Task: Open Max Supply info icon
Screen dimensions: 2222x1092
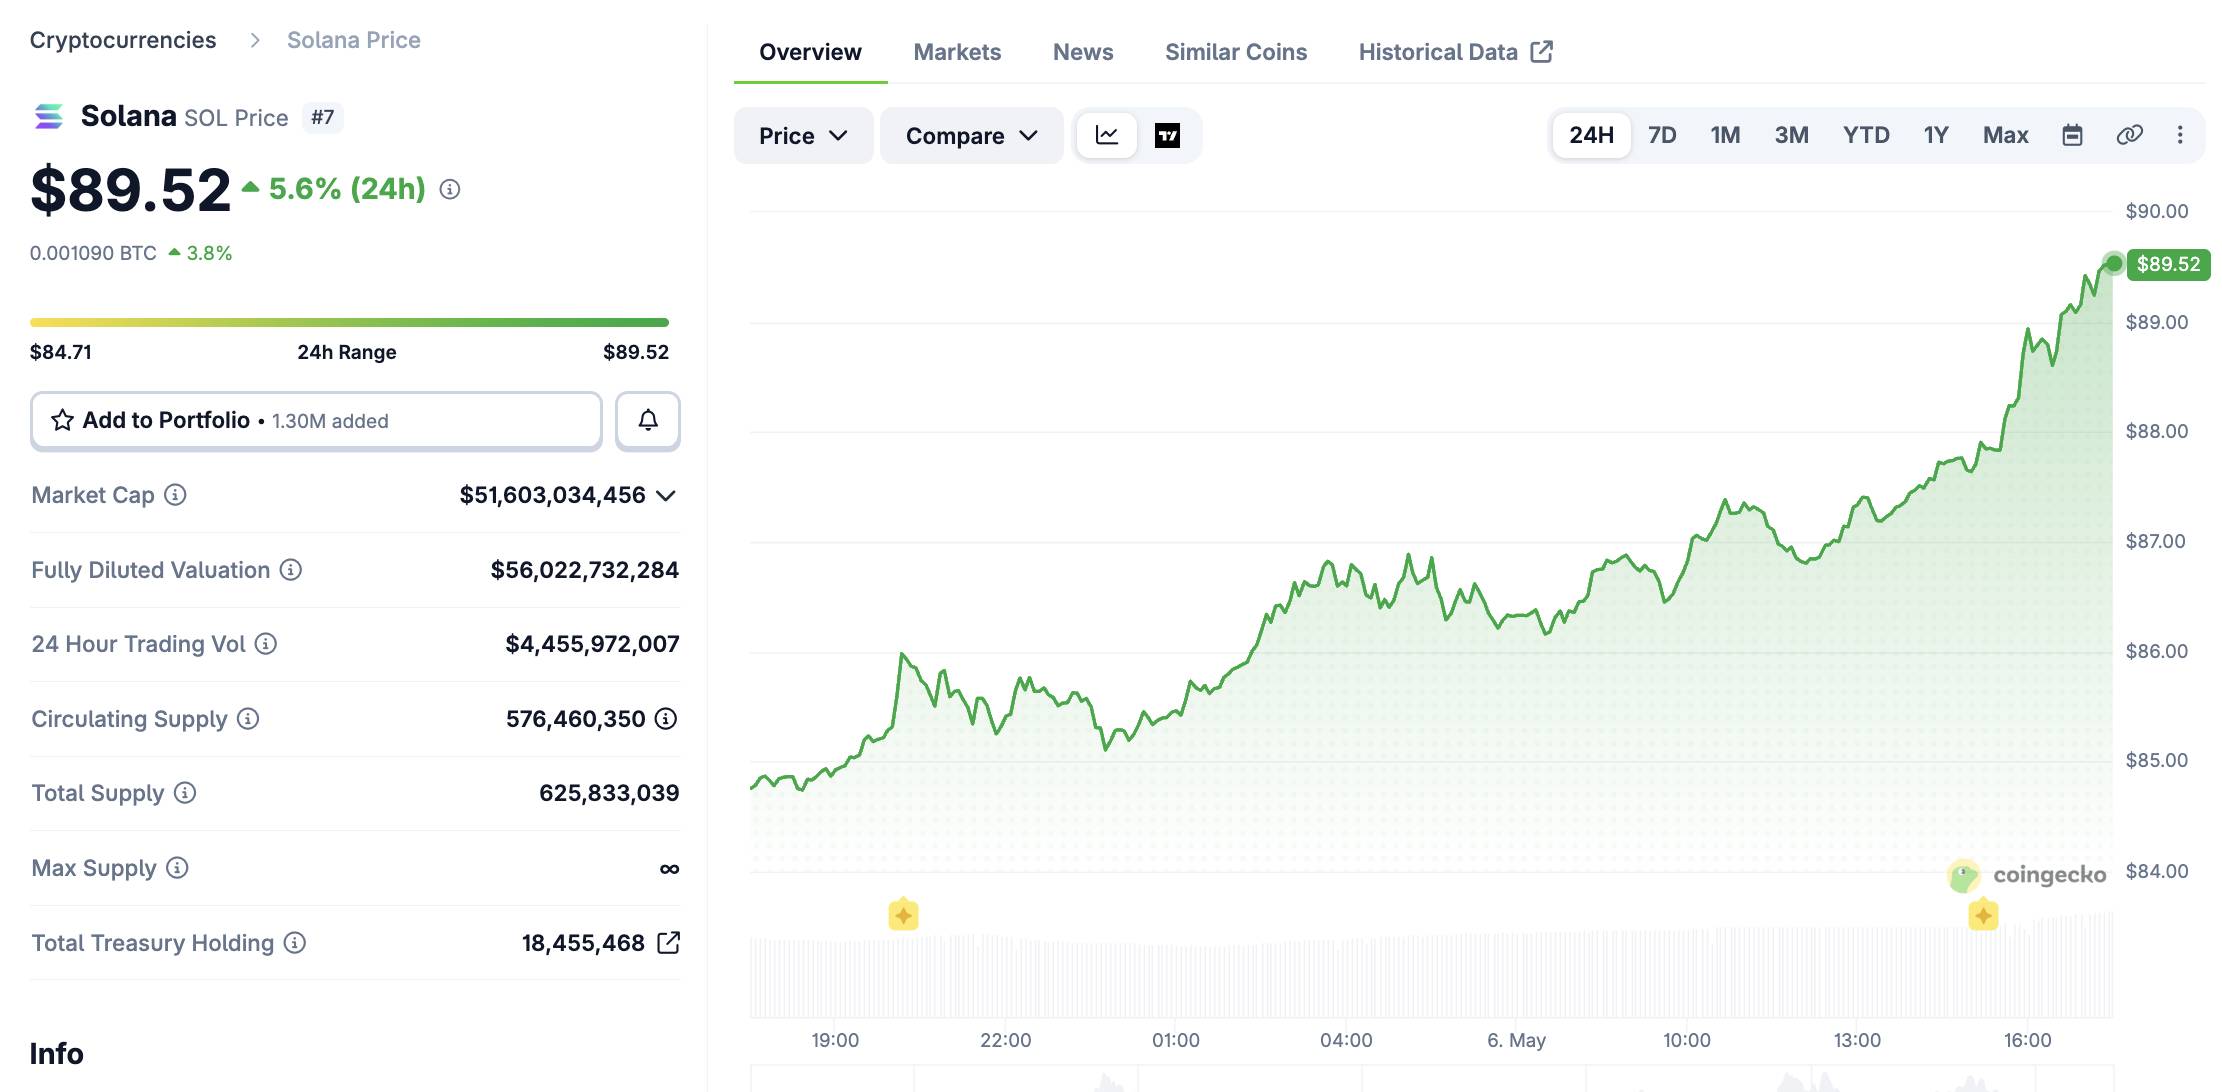Action: tap(177, 868)
